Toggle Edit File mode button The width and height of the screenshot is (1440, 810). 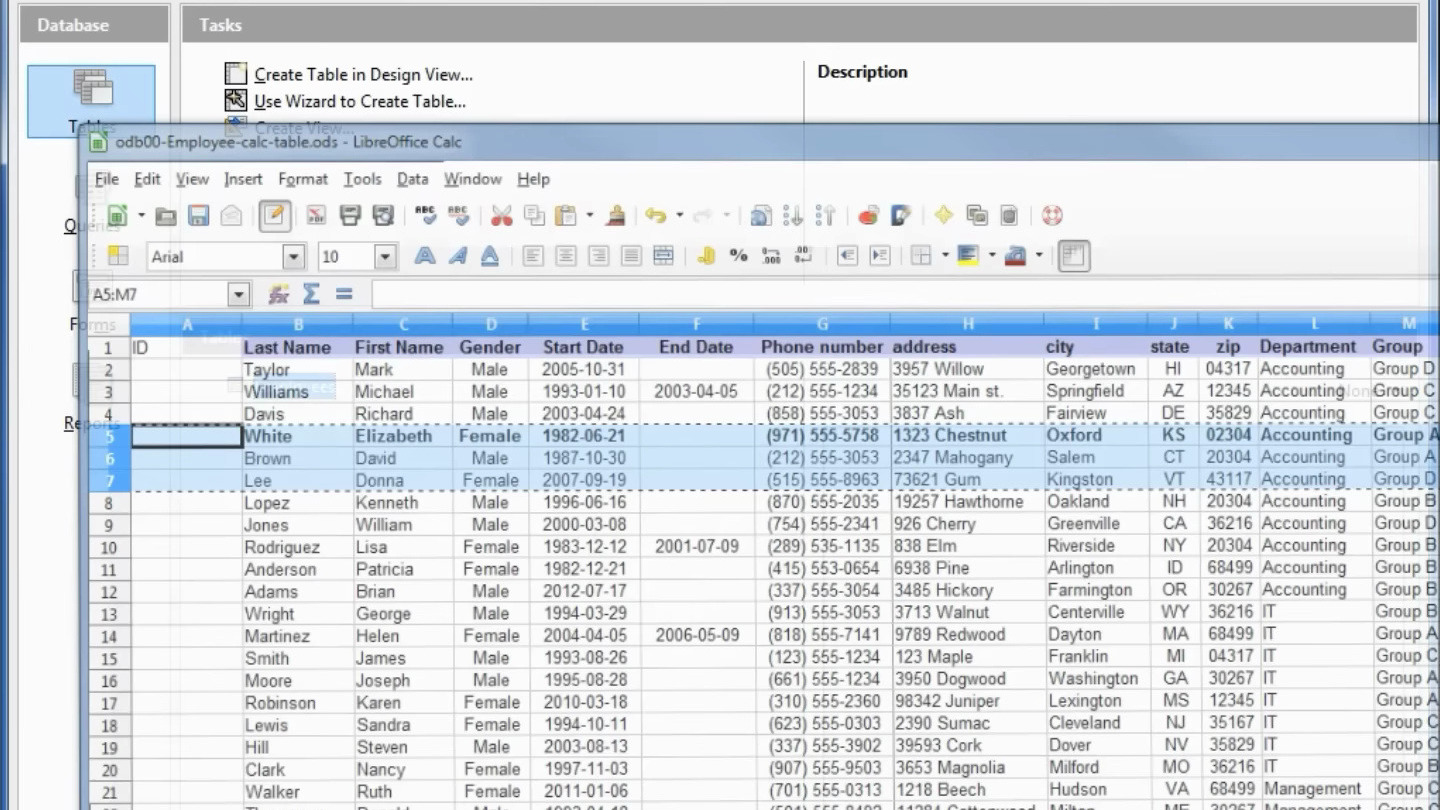tap(275, 215)
